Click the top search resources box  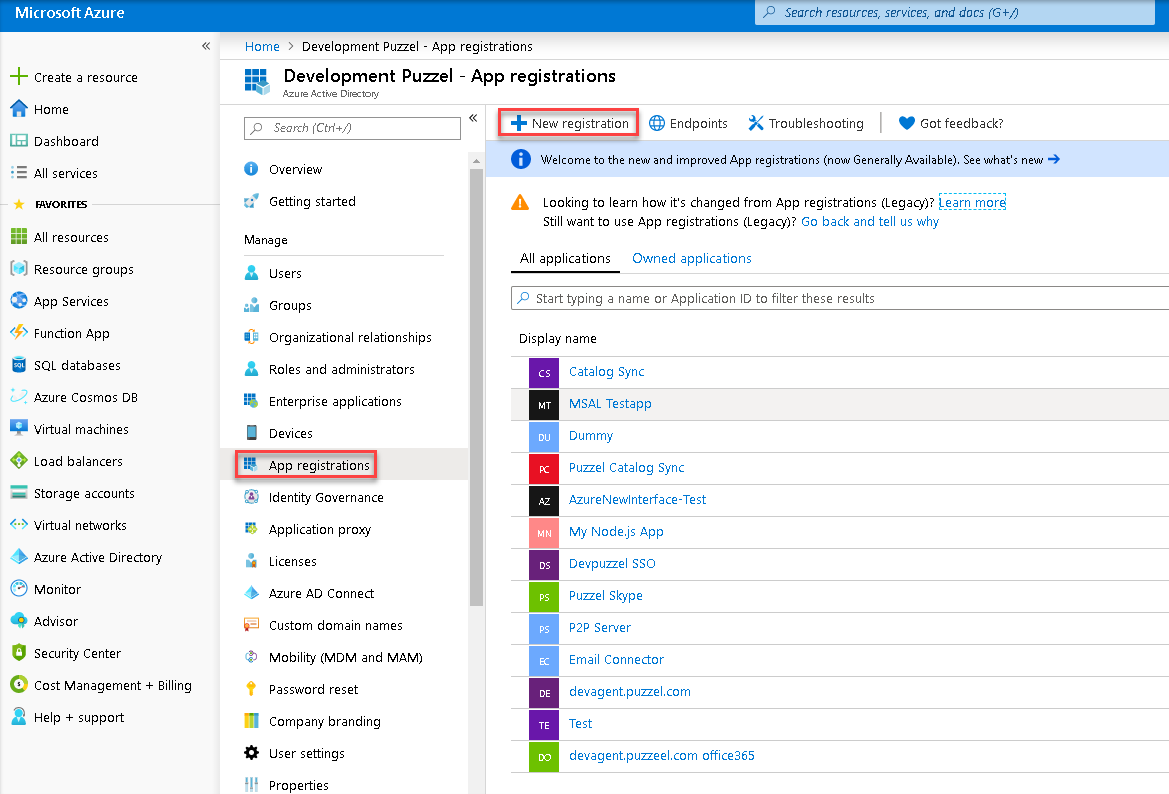pos(960,13)
